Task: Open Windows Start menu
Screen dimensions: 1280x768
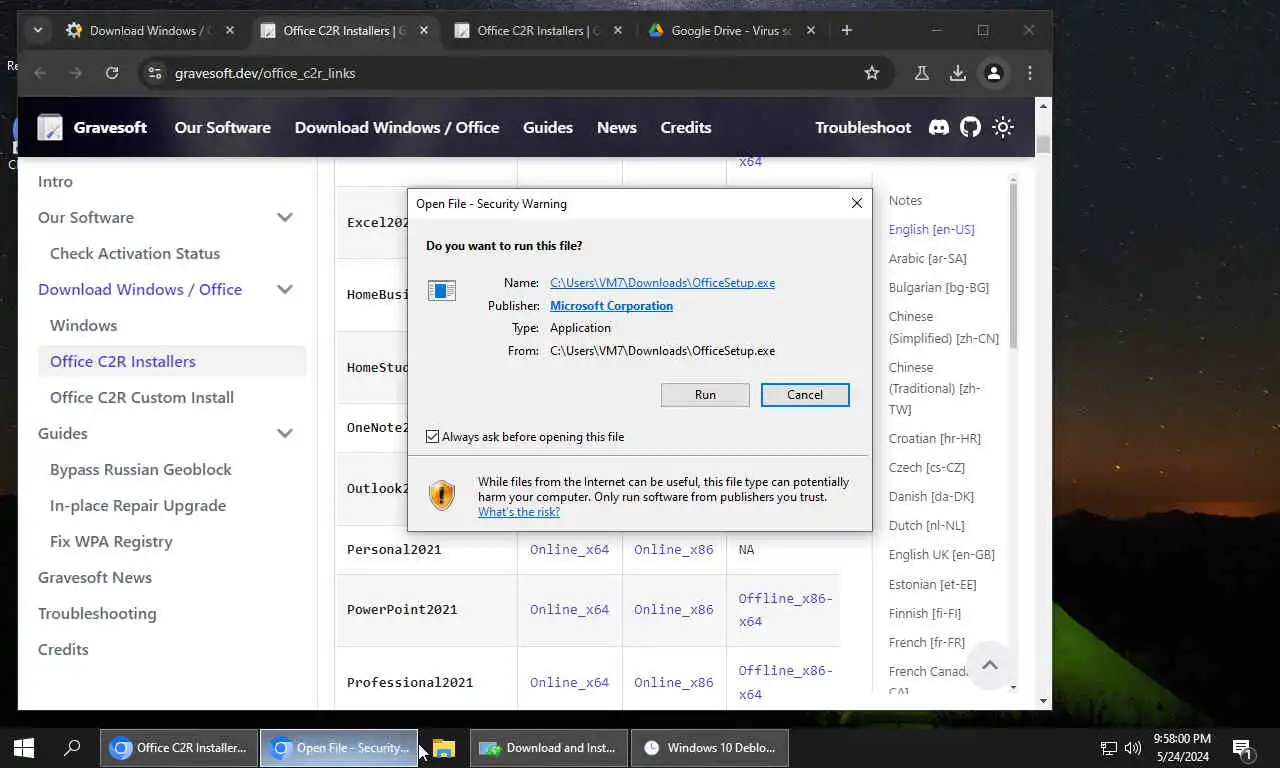Action: 24,747
